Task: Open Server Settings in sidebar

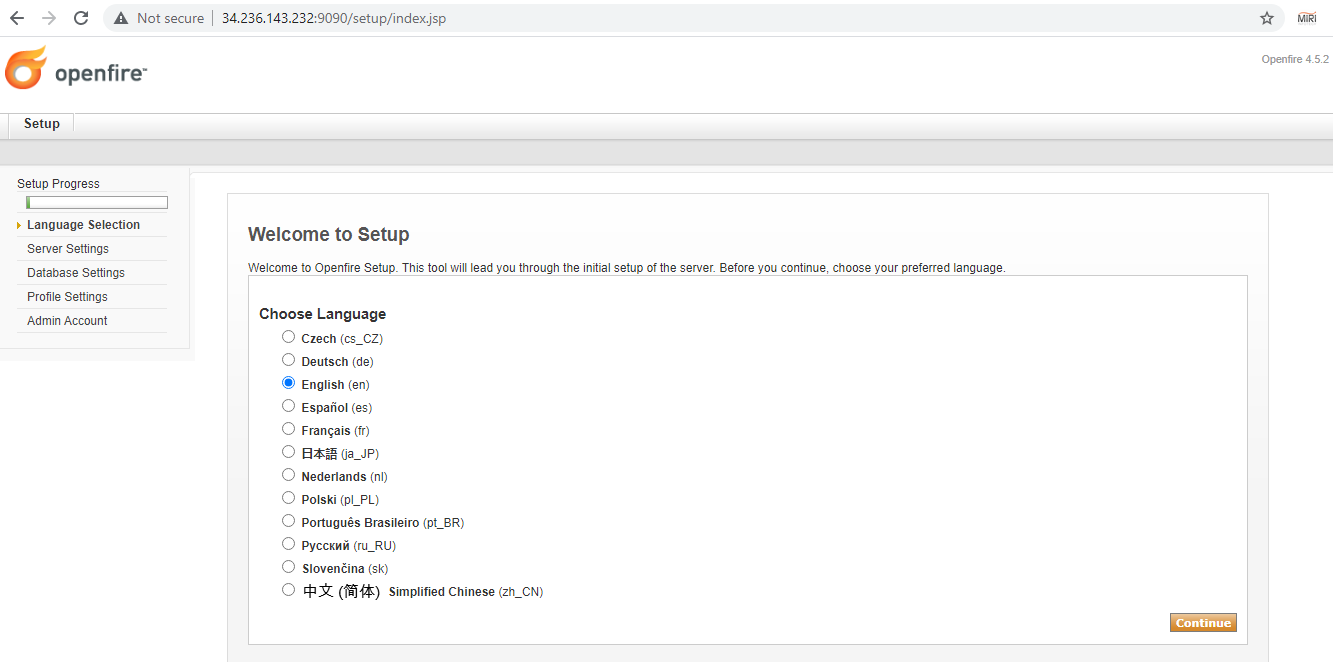Action: [x=68, y=249]
